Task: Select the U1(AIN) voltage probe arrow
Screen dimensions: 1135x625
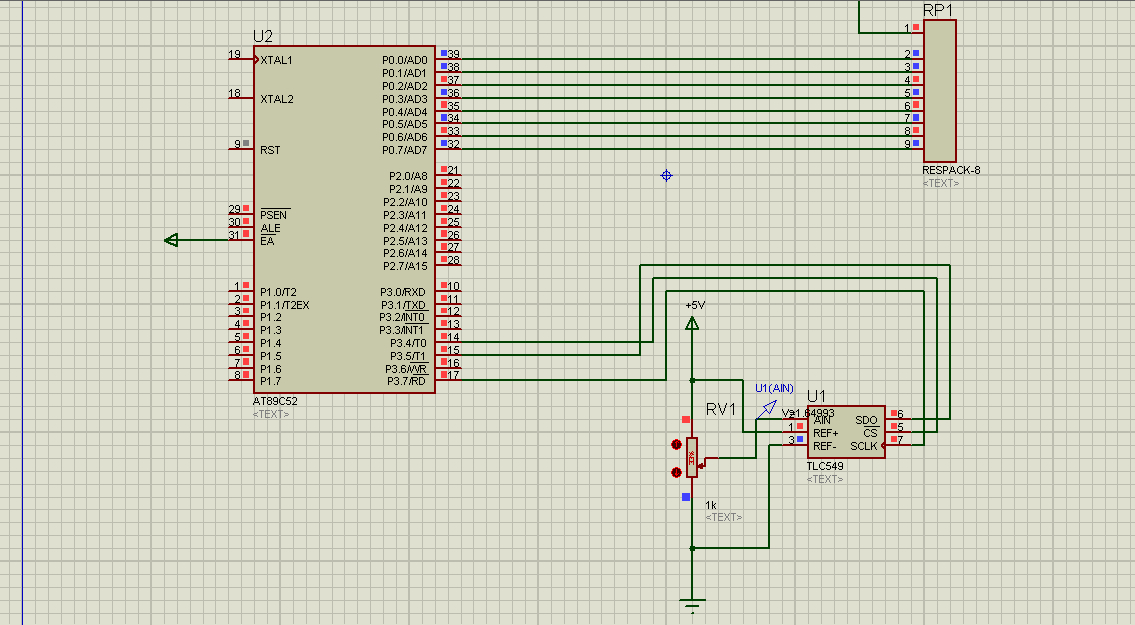Action: pos(767,409)
